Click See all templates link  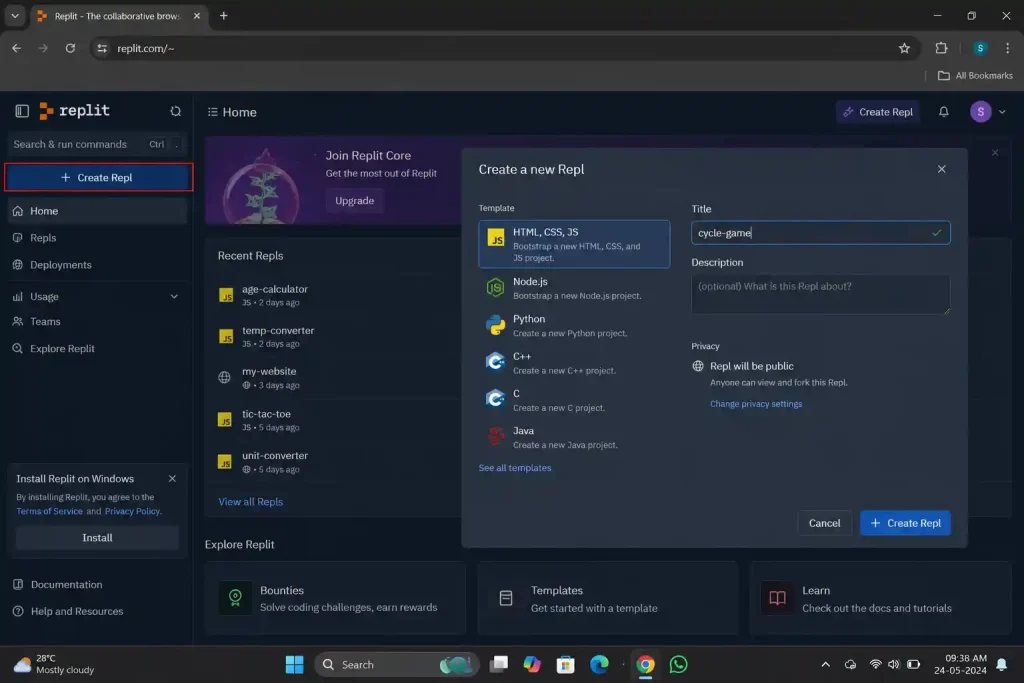point(515,468)
